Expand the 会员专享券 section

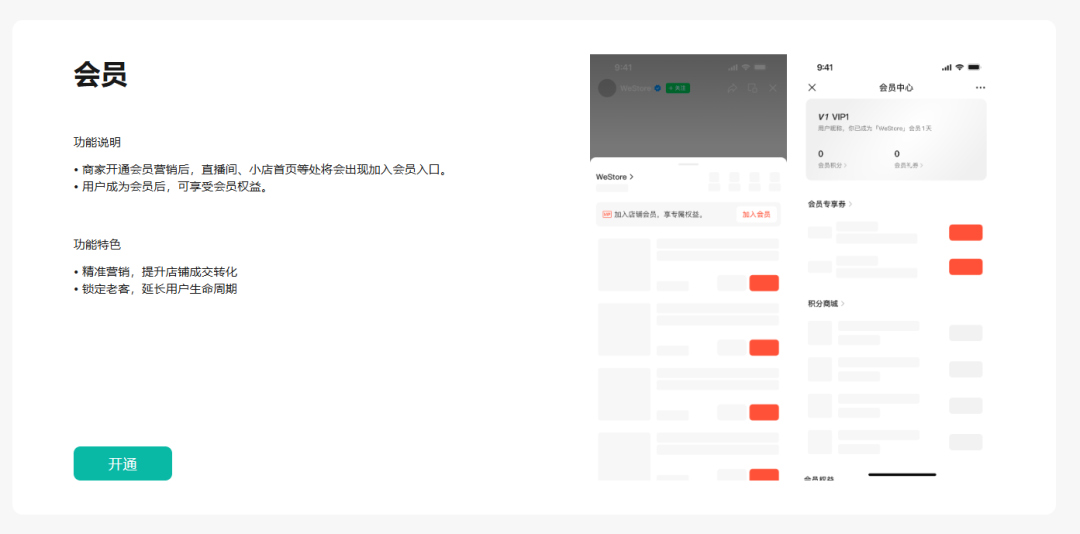click(830, 204)
